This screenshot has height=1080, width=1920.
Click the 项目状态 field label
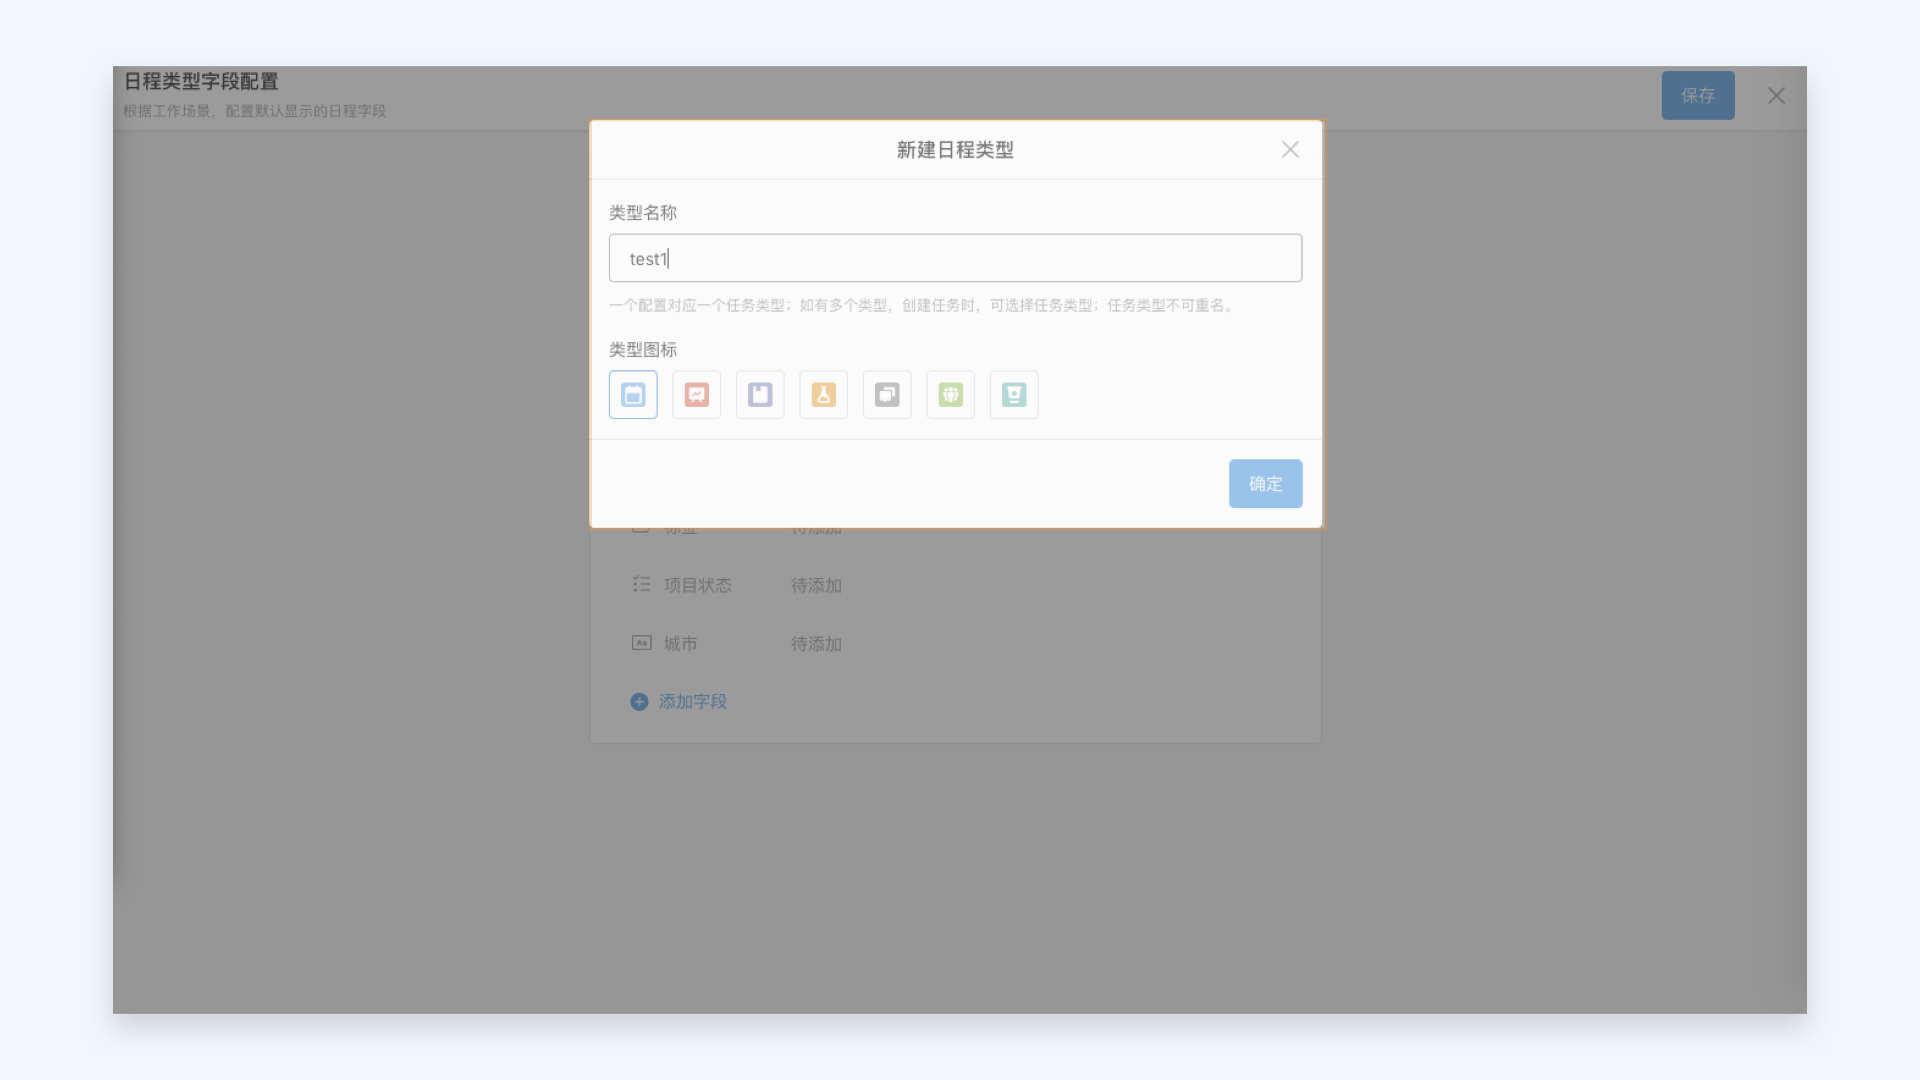pyautogui.click(x=698, y=586)
